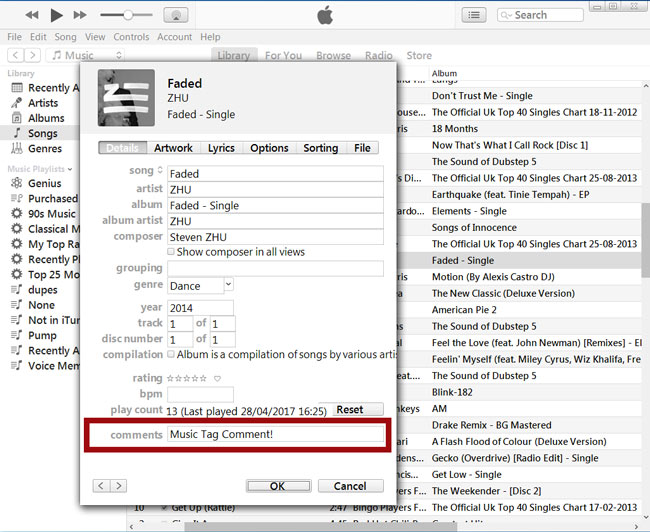The width and height of the screenshot is (650, 532).
Task: Switch to the Browse tab
Action: pos(333,55)
